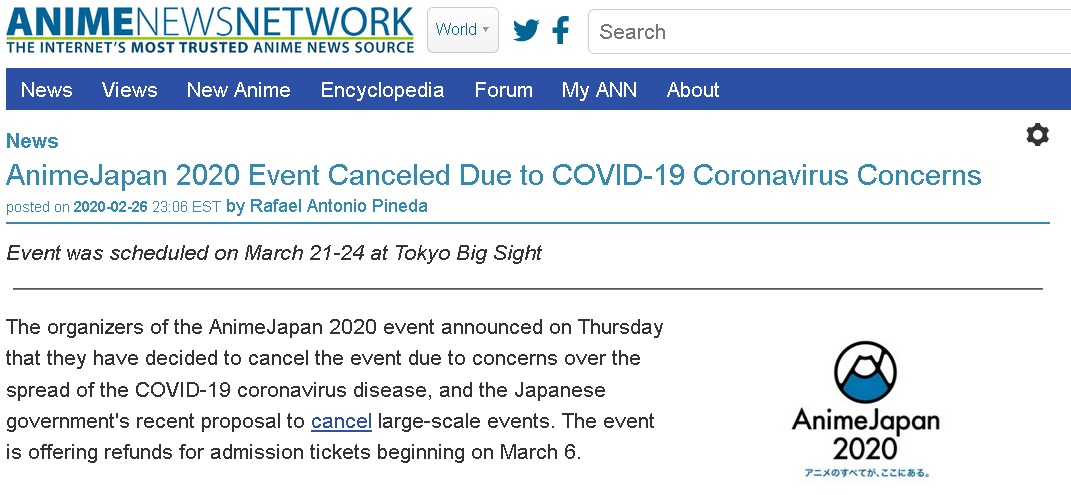Click the subtitle about Tokyo Big Sight
The image size is (1071, 495).
pos(274,253)
